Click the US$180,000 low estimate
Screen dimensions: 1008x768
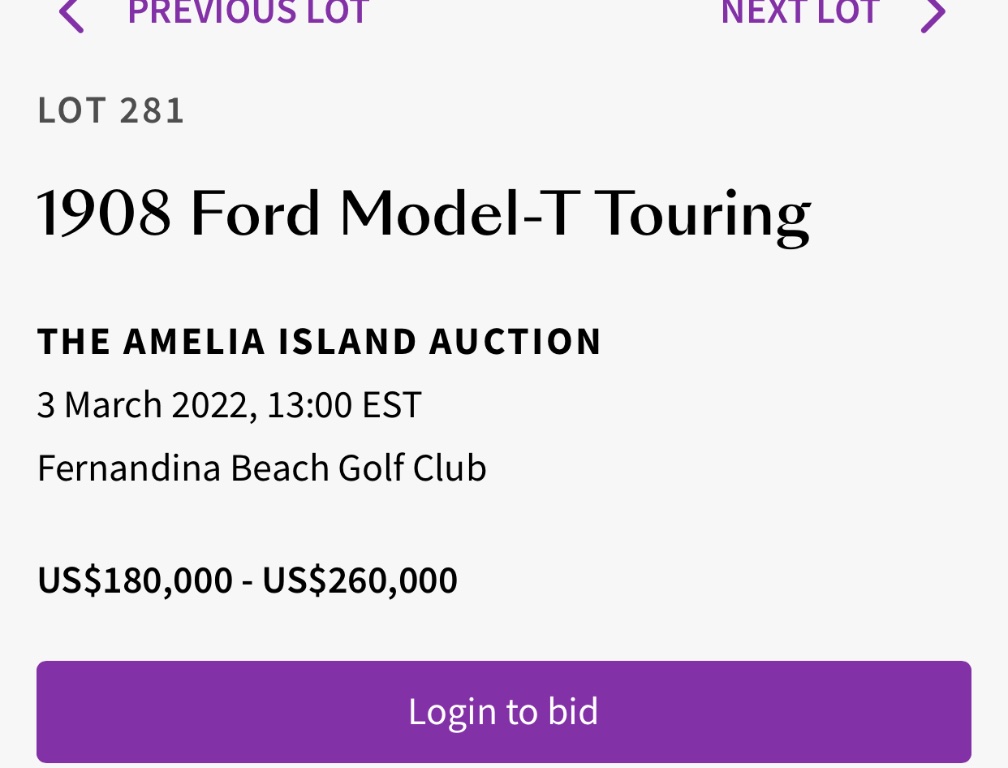point(135,580)
